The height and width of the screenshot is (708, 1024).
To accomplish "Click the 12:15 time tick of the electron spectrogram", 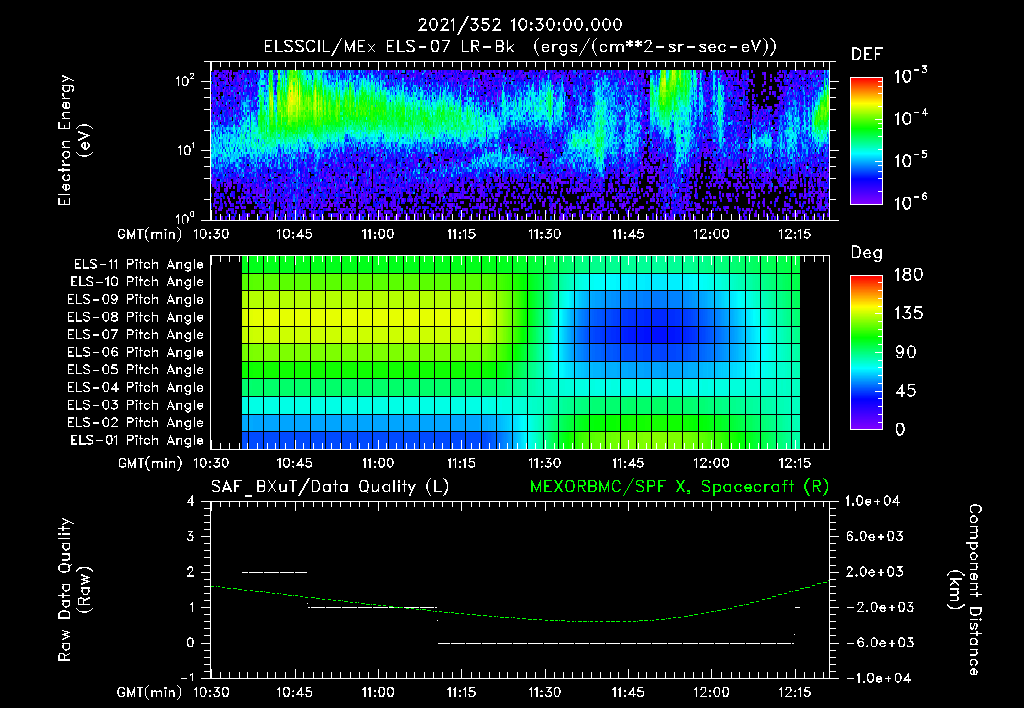I will point(795,234).
